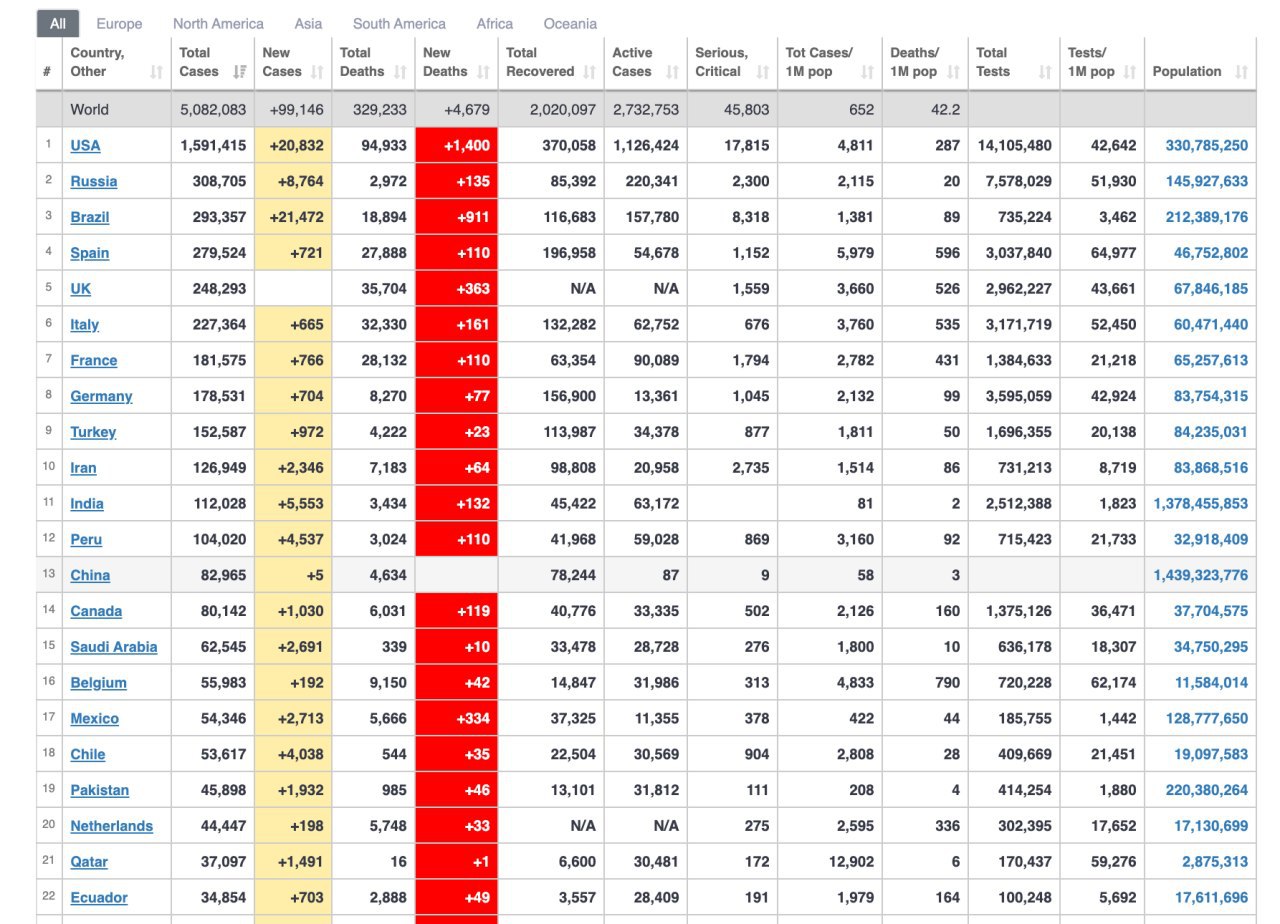1280x924 pixels.
Task: Sort by Active Cases arrow icon
Action: 672,72
